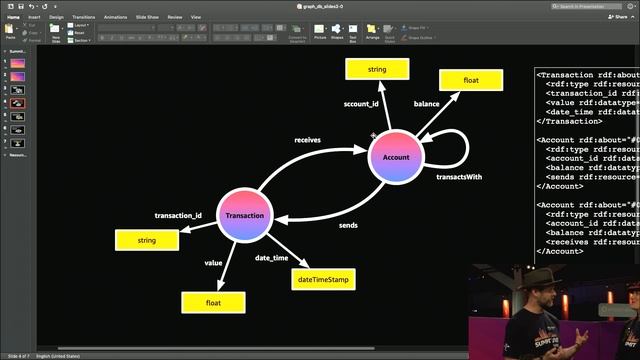Viewport: 640px width, 360px height.
Task: Click the Arrange icon
Action: point(371,29)
